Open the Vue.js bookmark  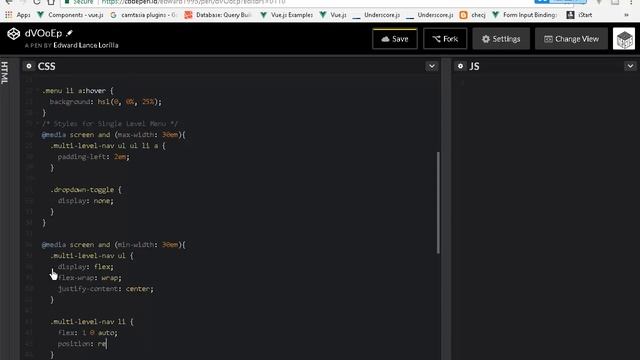click(333, 15)
